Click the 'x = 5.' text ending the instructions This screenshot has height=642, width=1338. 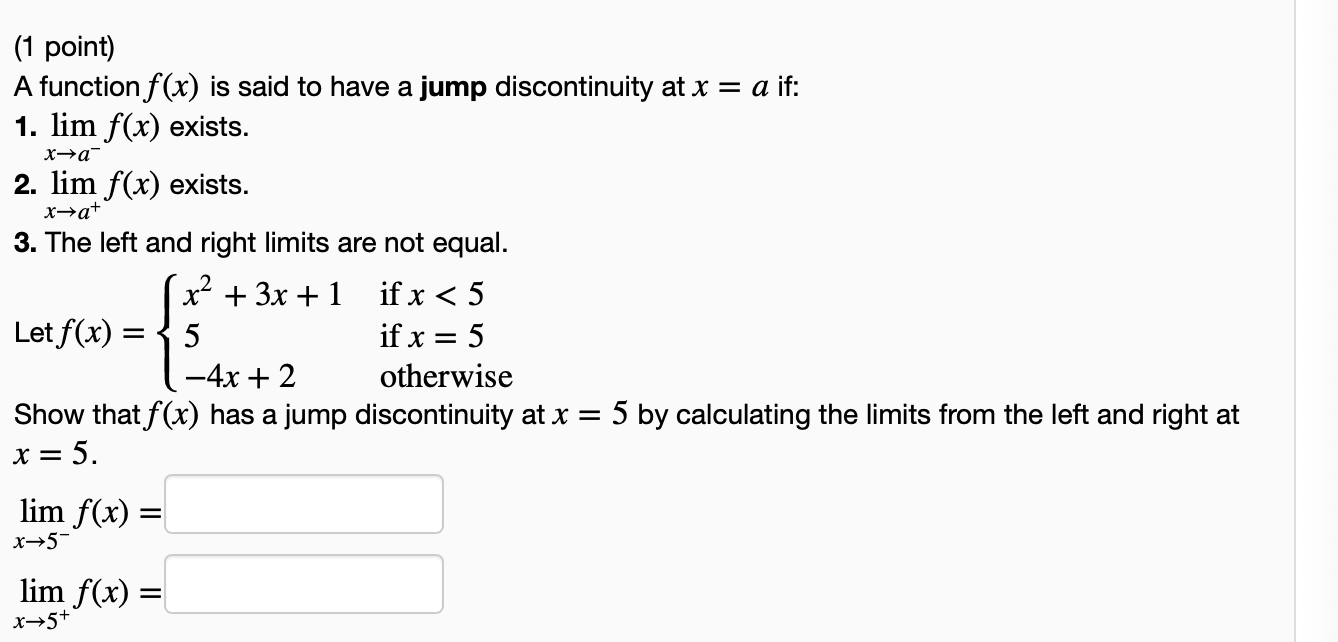tap(56, 455)
